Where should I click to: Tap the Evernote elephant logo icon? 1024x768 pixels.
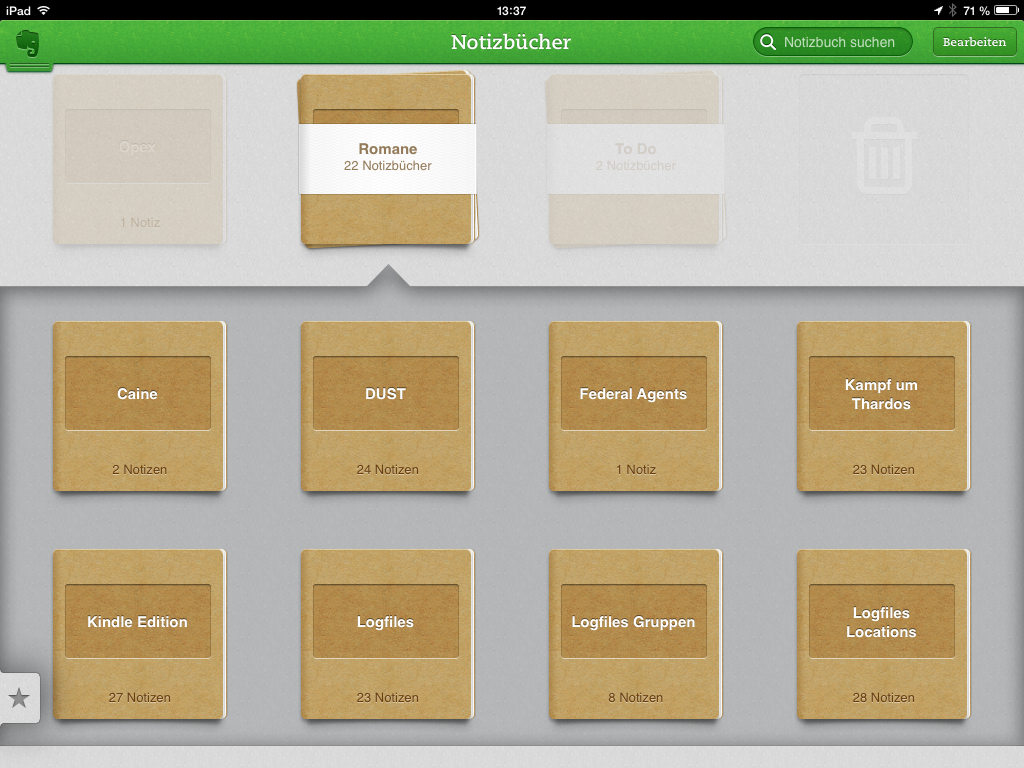pos(28,44)
